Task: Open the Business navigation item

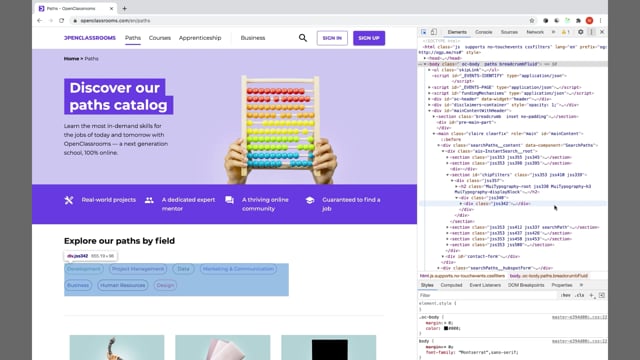Action: [253, 38]
